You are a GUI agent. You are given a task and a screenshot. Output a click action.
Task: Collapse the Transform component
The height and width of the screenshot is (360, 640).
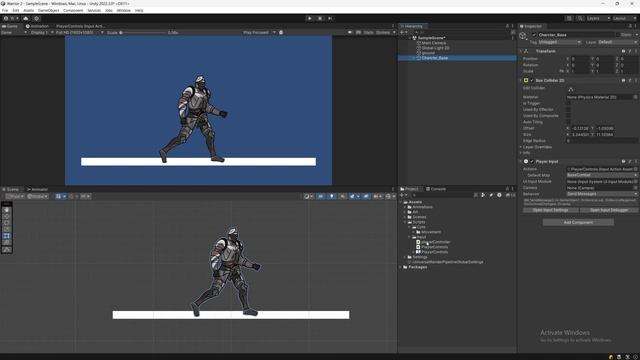(x=521, y=51)
